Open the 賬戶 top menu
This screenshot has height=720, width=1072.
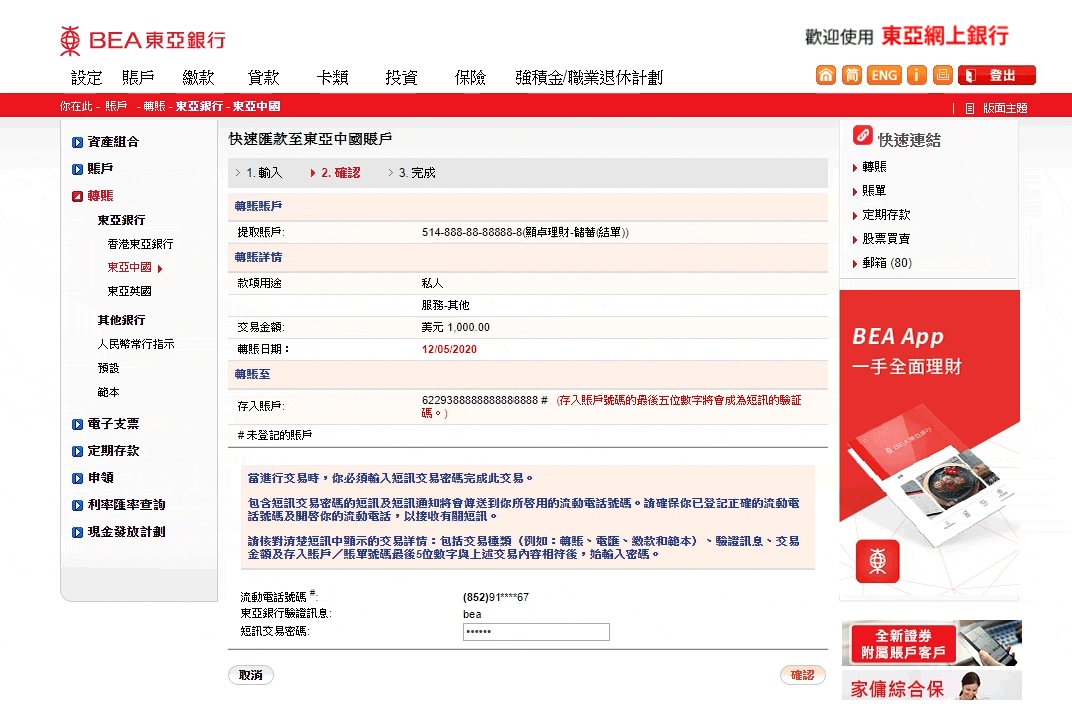pyautogui.click(x=138, y=78)
